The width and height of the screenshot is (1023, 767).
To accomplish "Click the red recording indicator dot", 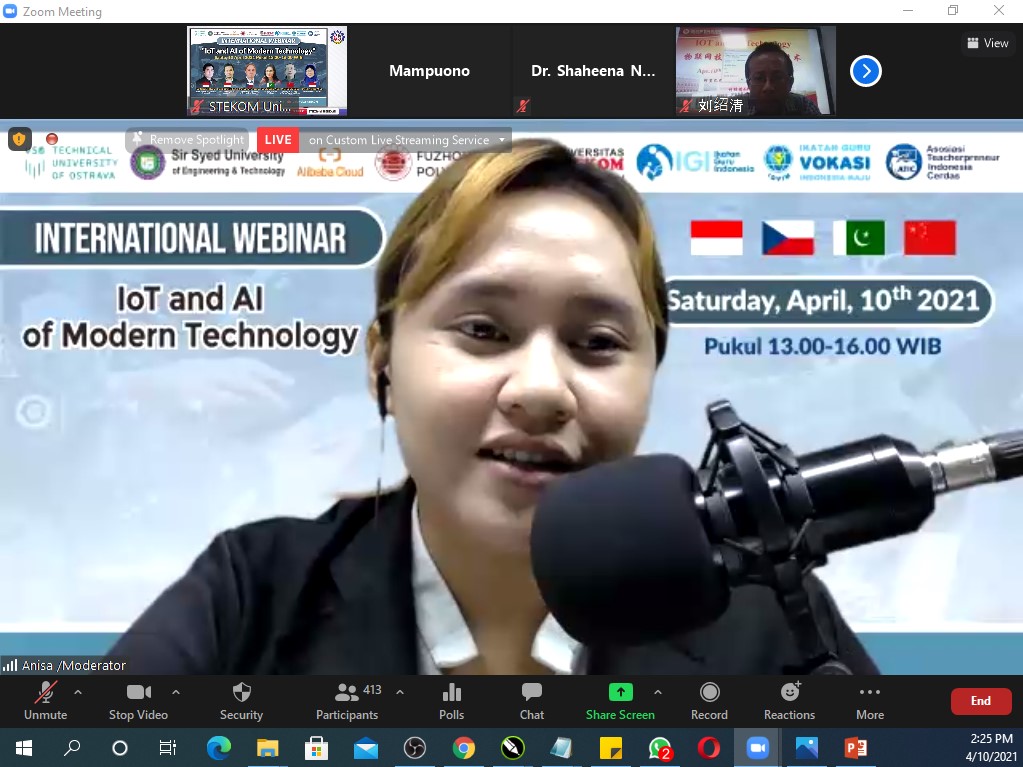I will pyautogui.click(x=52, y=138).
